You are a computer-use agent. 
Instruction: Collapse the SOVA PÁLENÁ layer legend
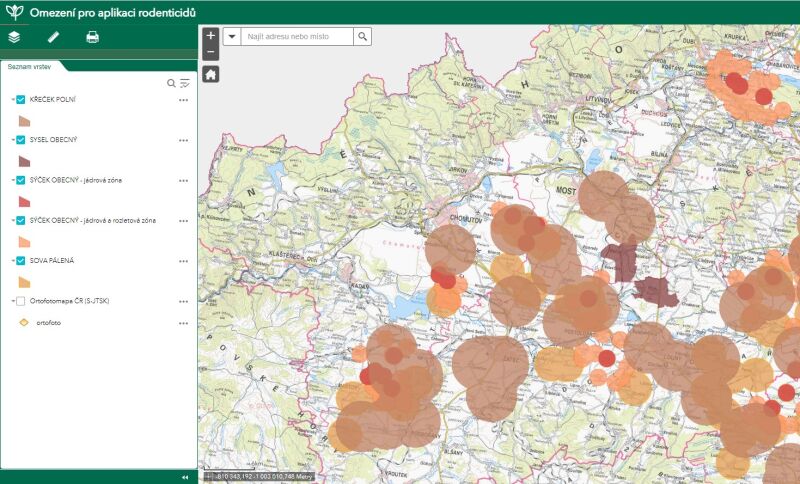pyautogui.click(x=12, y=260)
